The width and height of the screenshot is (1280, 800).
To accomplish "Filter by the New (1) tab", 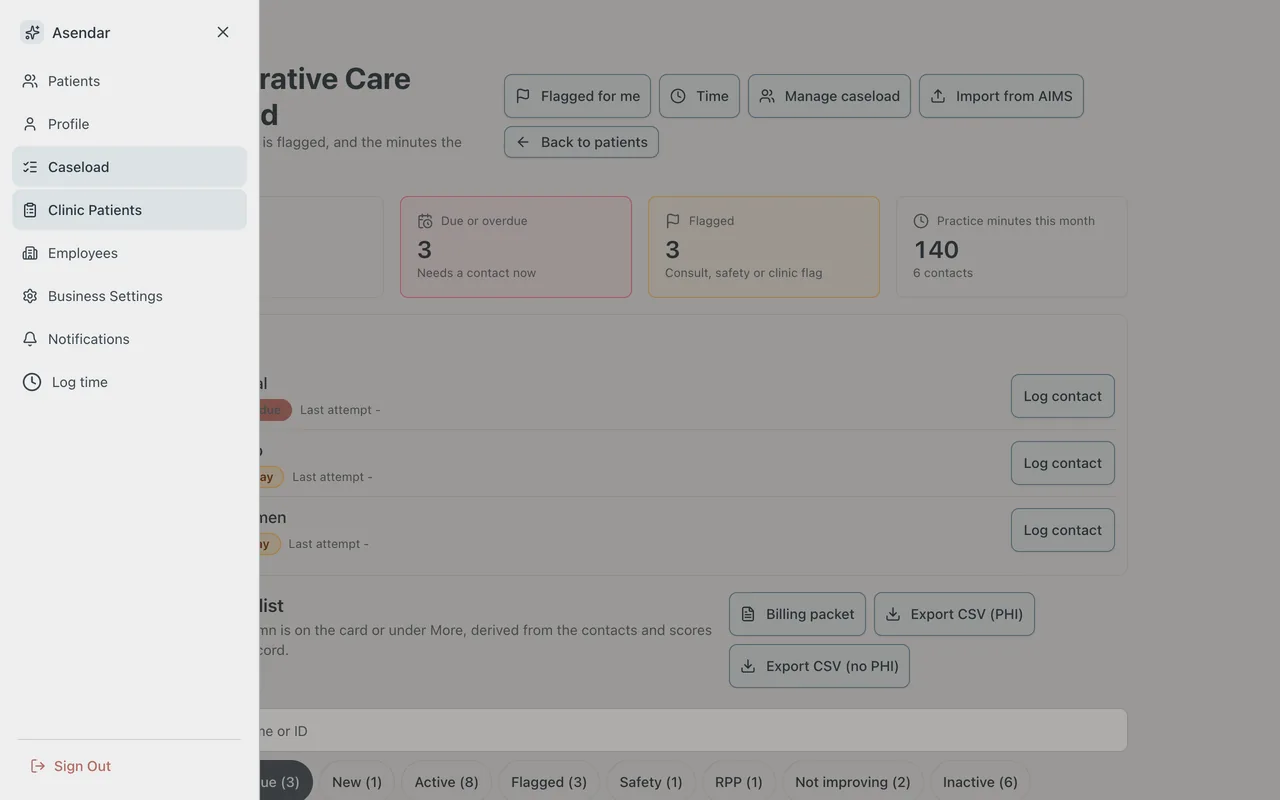I will (x=357, y=782).
